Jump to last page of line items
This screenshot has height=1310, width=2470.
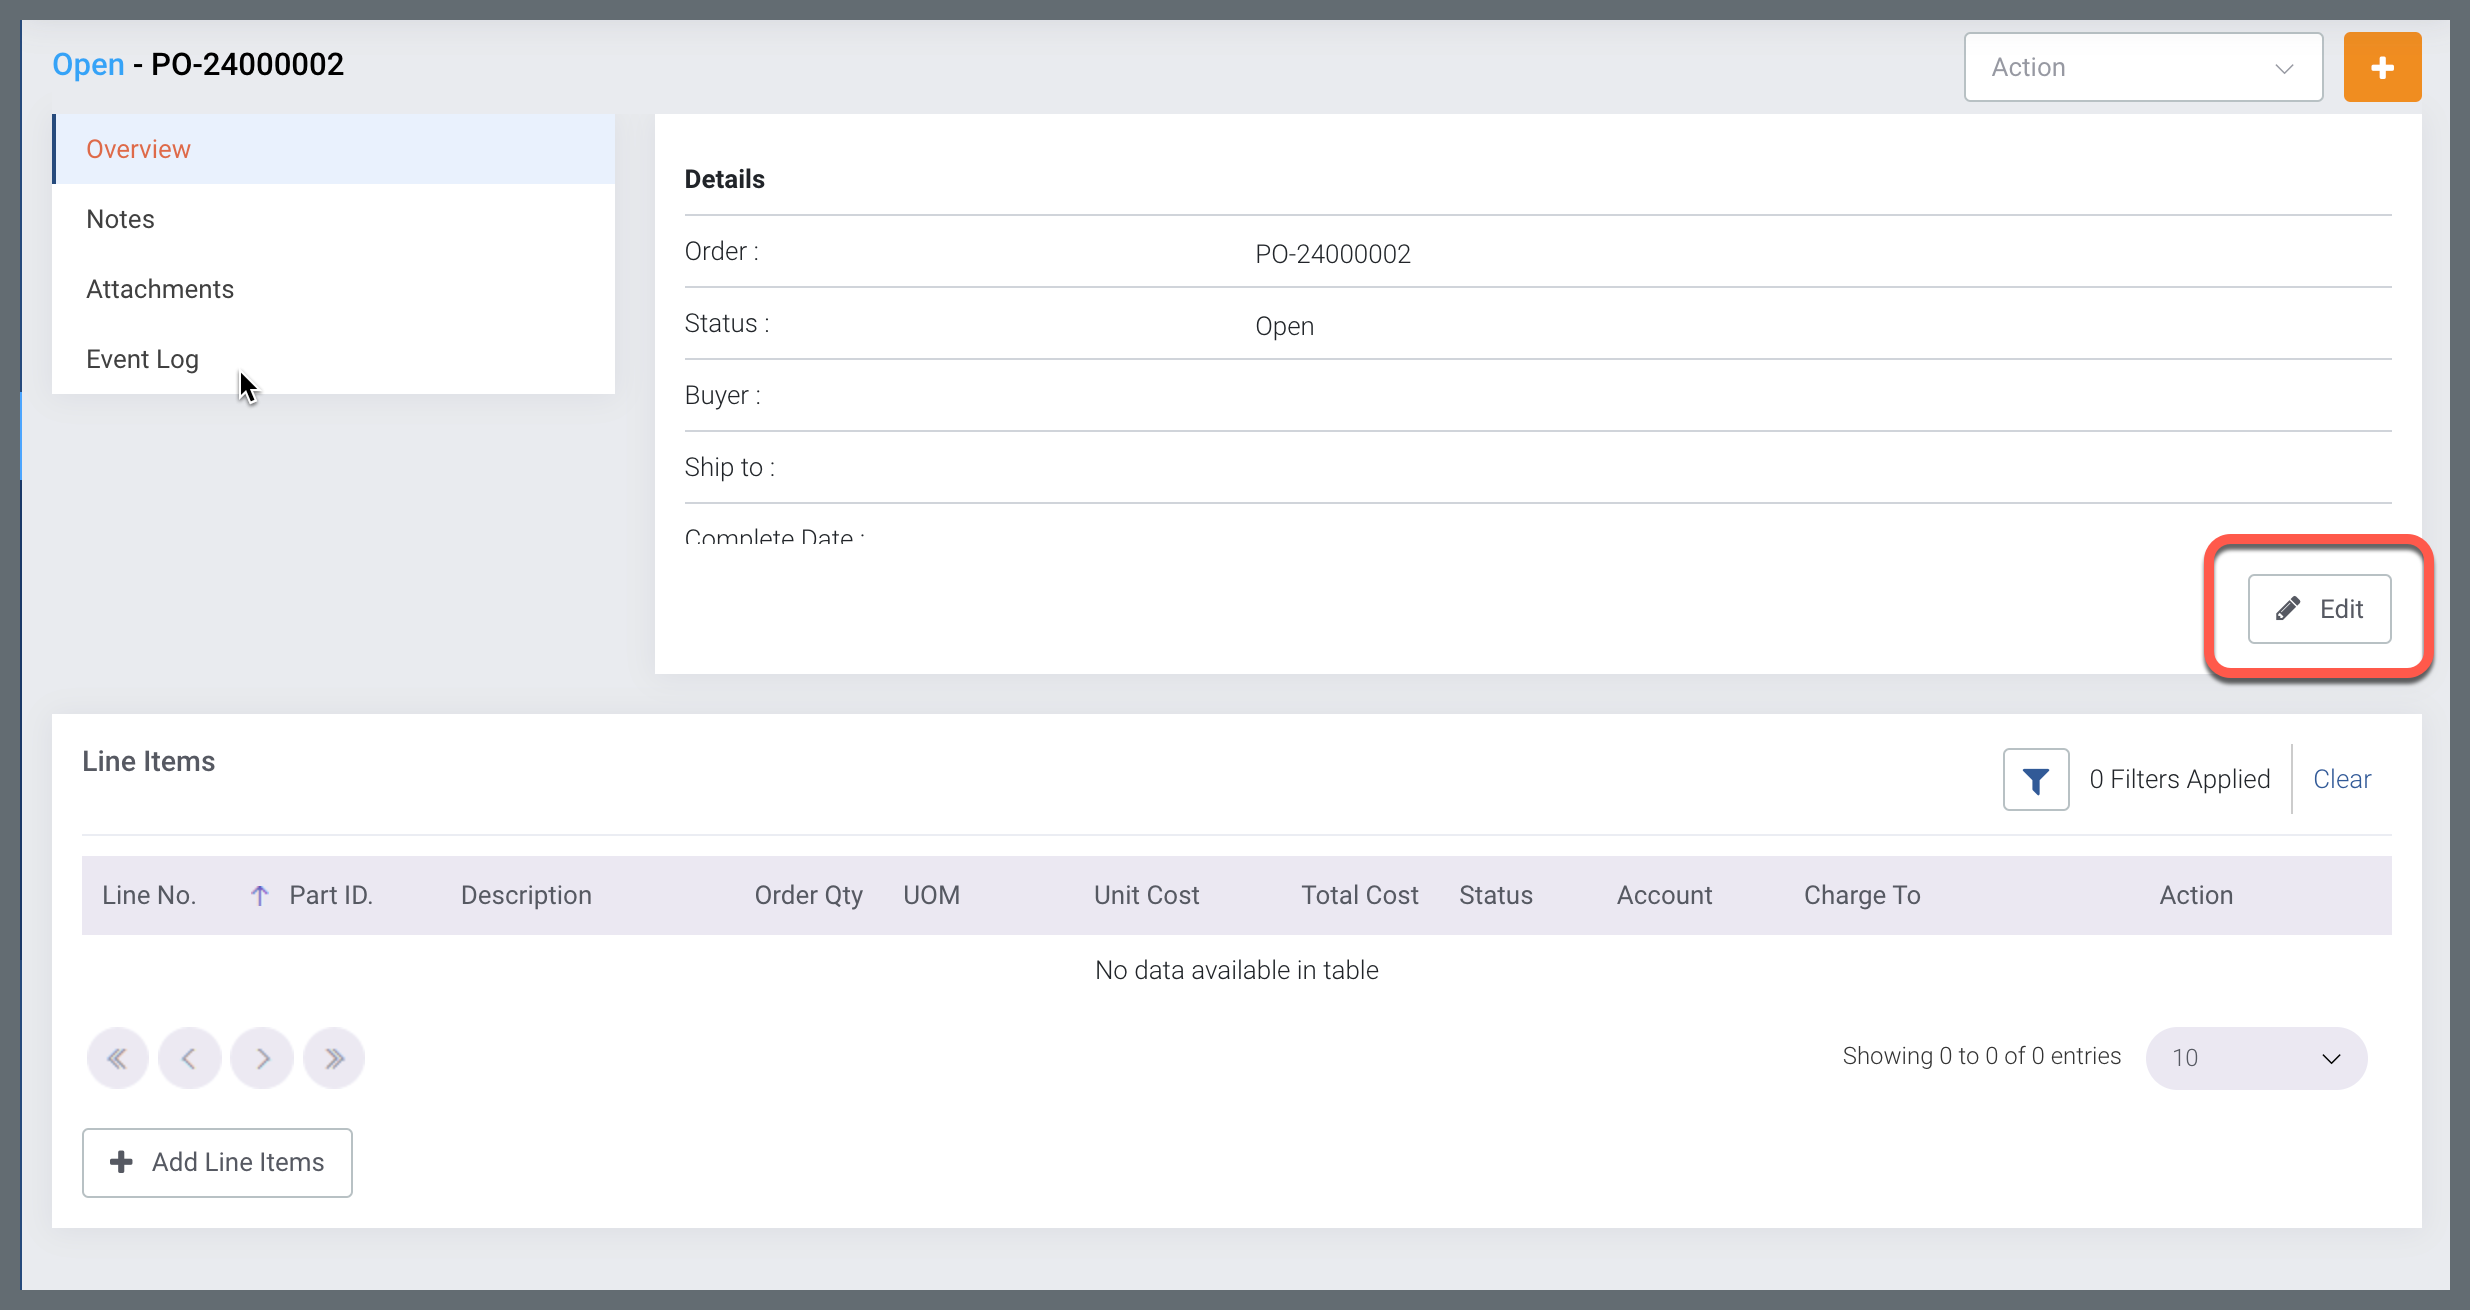tap(334, 1058)
